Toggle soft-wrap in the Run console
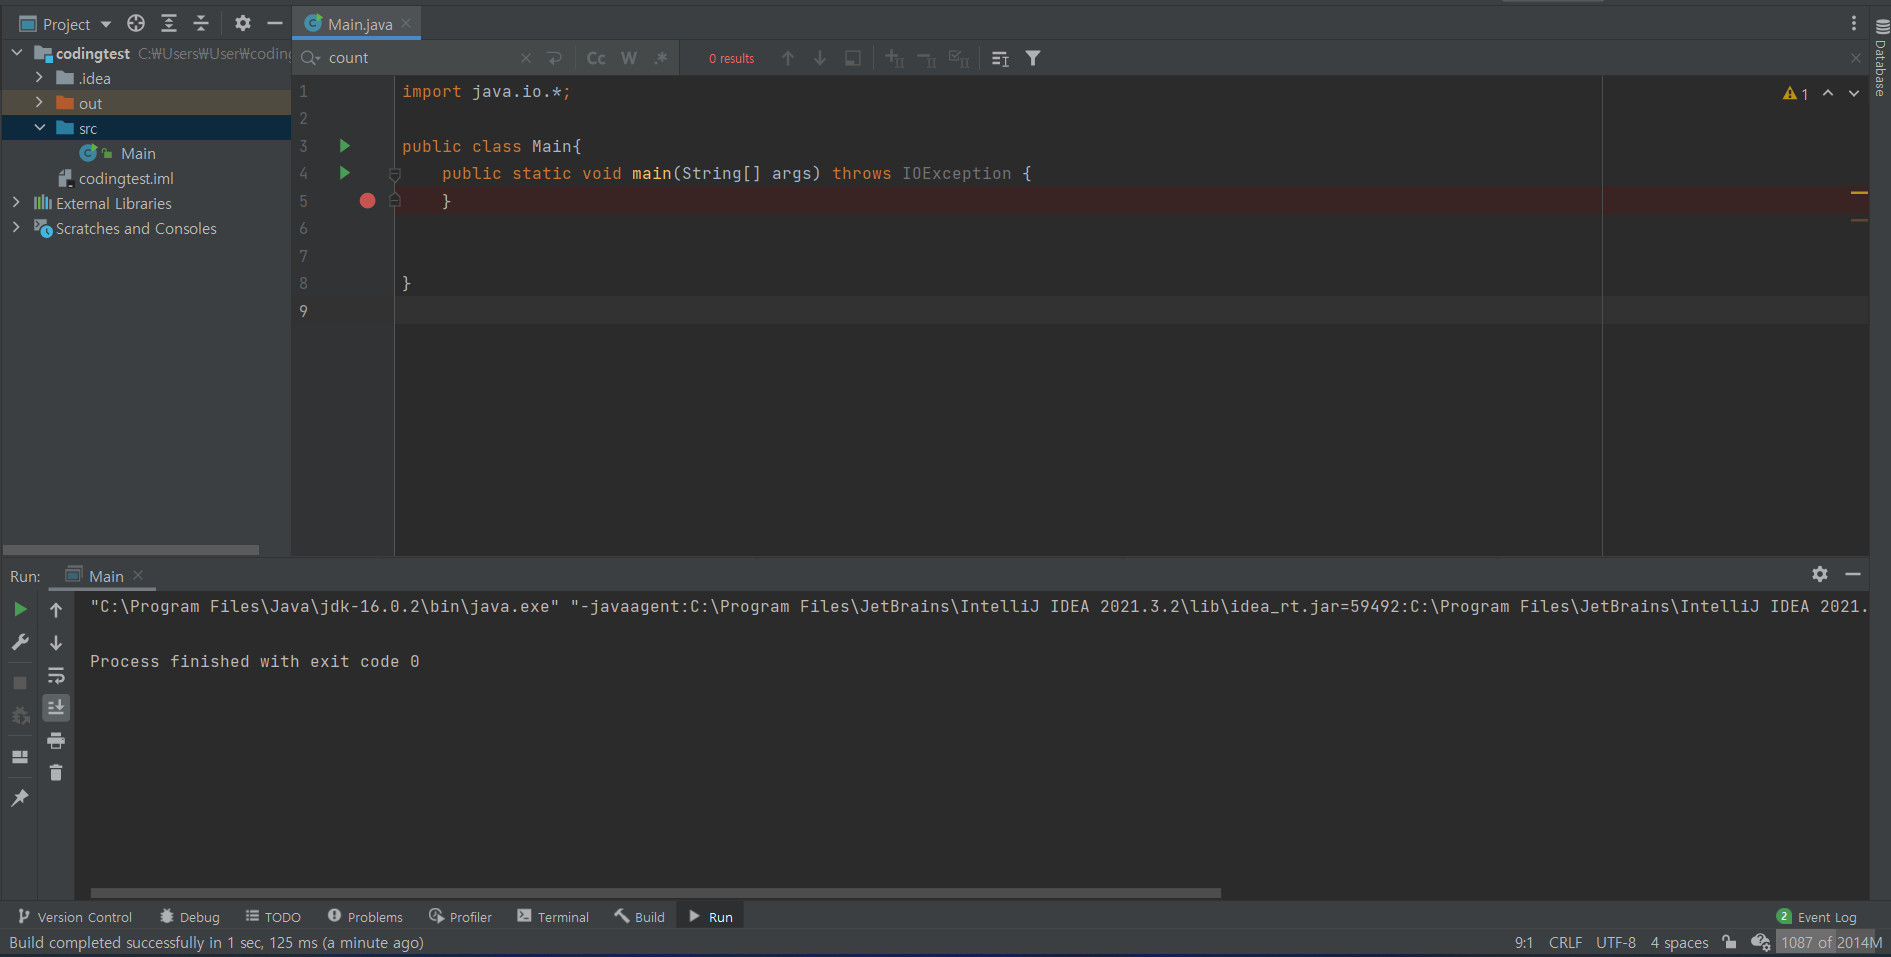The width and height of the screenshot is (1891, 957). click(x=56, y=675)
